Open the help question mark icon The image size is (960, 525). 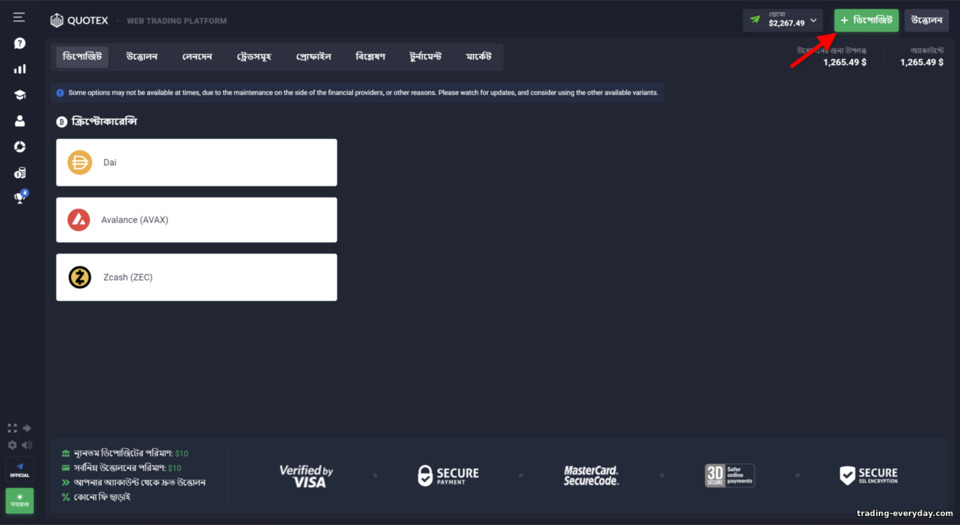(20, 43)
